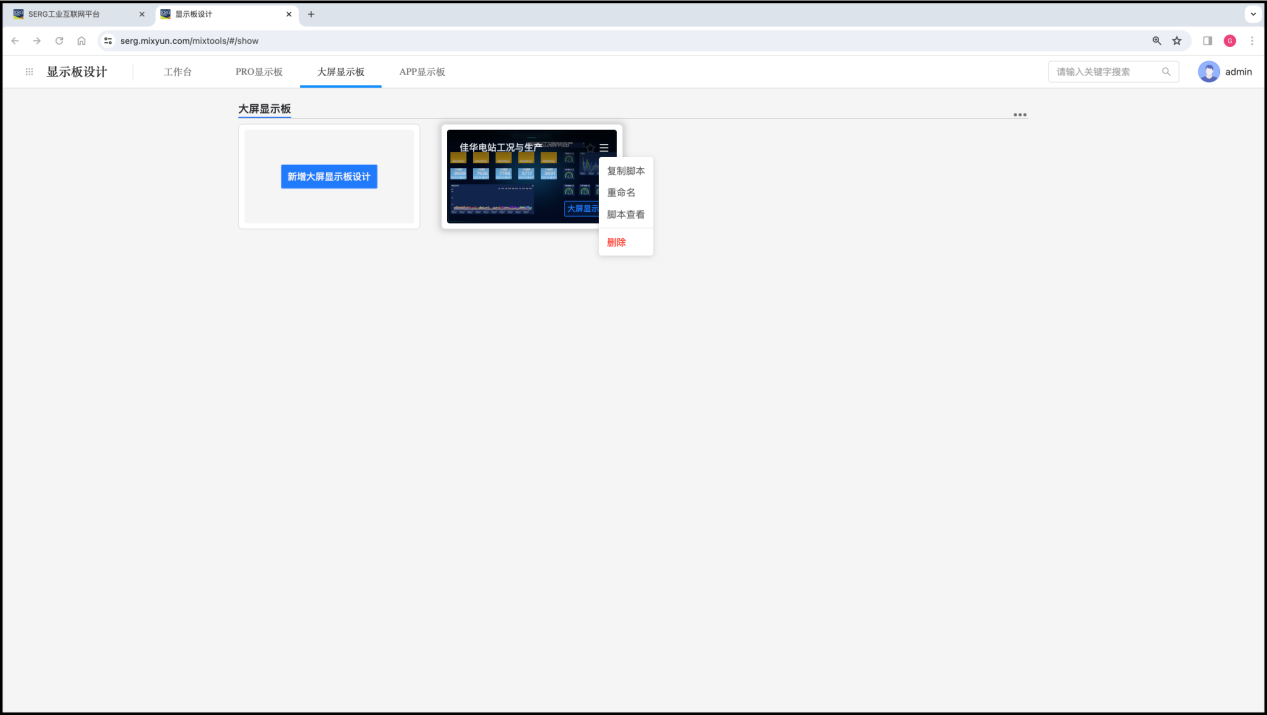The image size is (1267, 715).
Task: Expand the browser tab list chevron
Action: click(x=1252, y=14)
